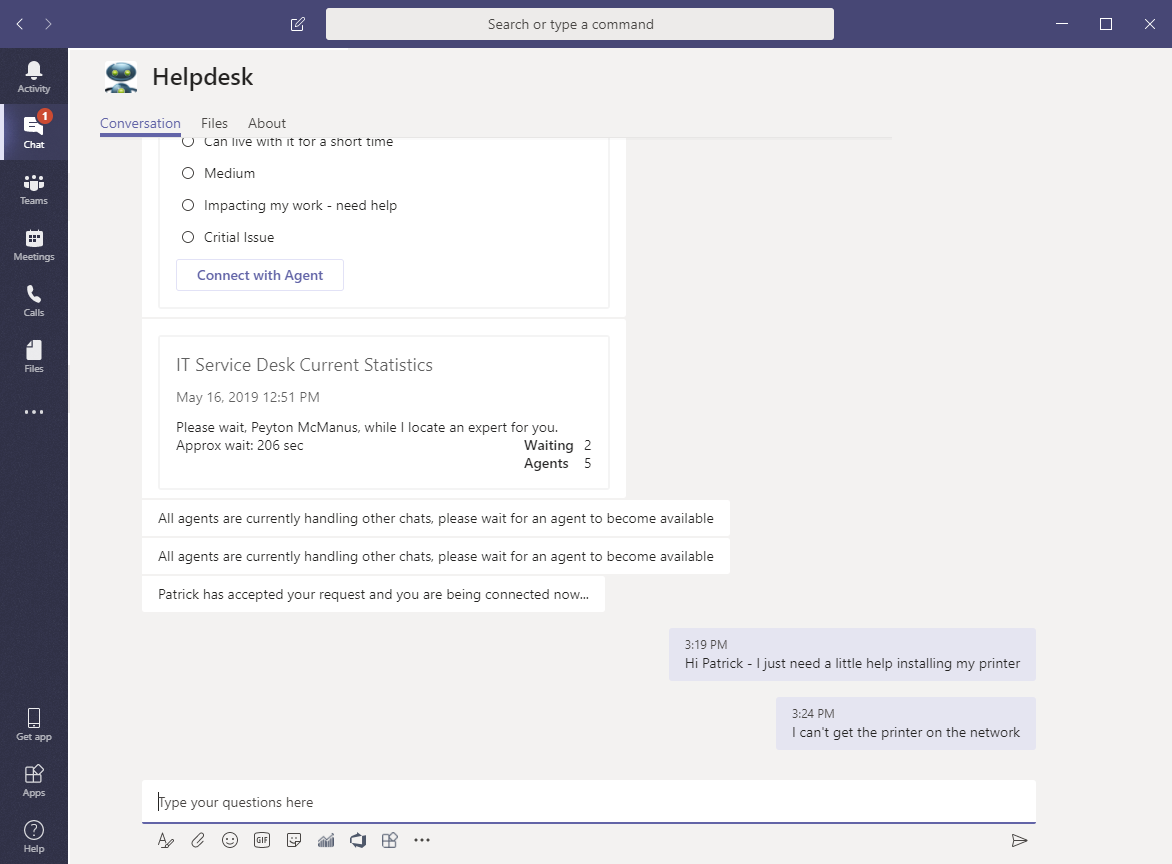Open Chat with one unread notification
Screen dimensions: 1172x864
point(34,132)
